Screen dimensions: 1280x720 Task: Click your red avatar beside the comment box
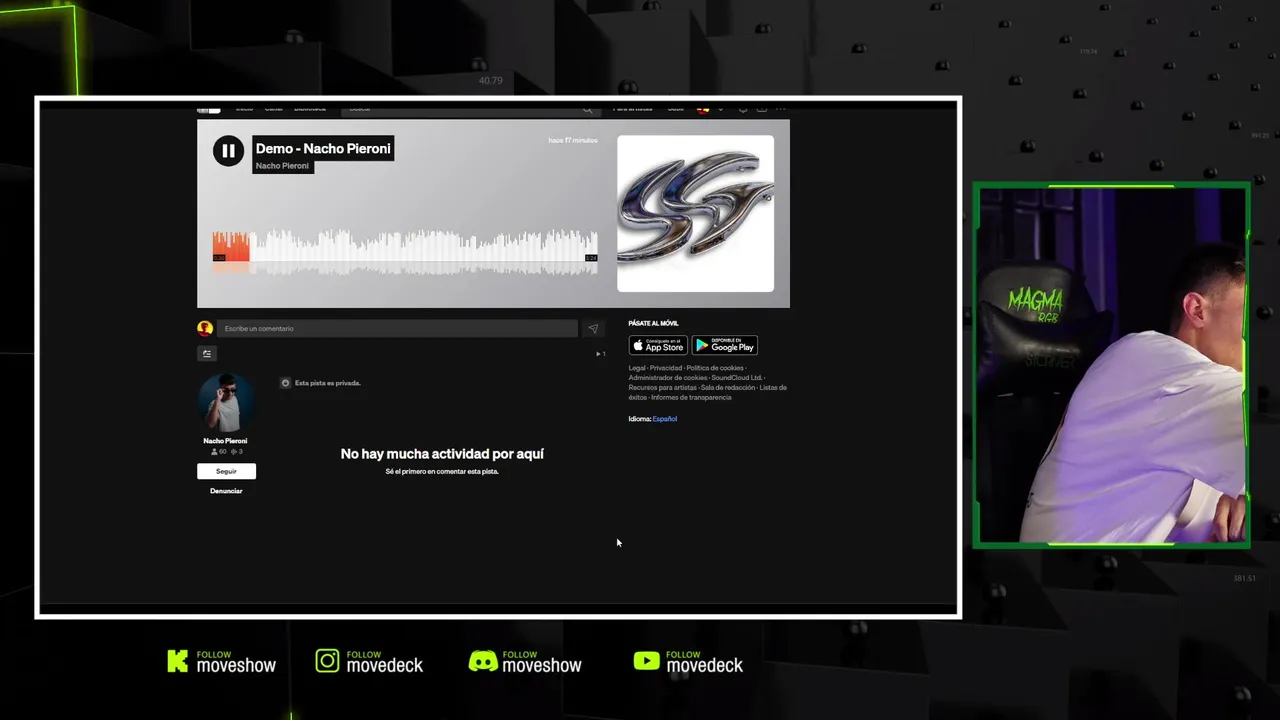[205, 328]
